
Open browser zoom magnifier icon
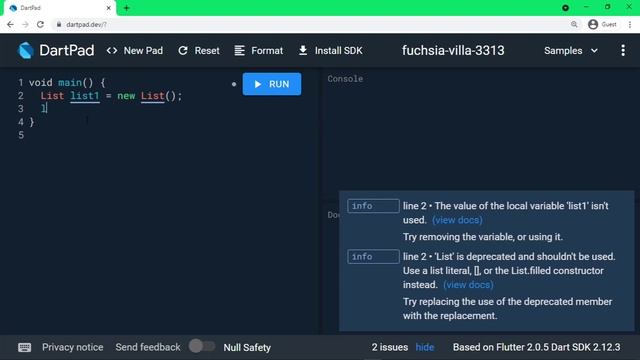(574, 24)
